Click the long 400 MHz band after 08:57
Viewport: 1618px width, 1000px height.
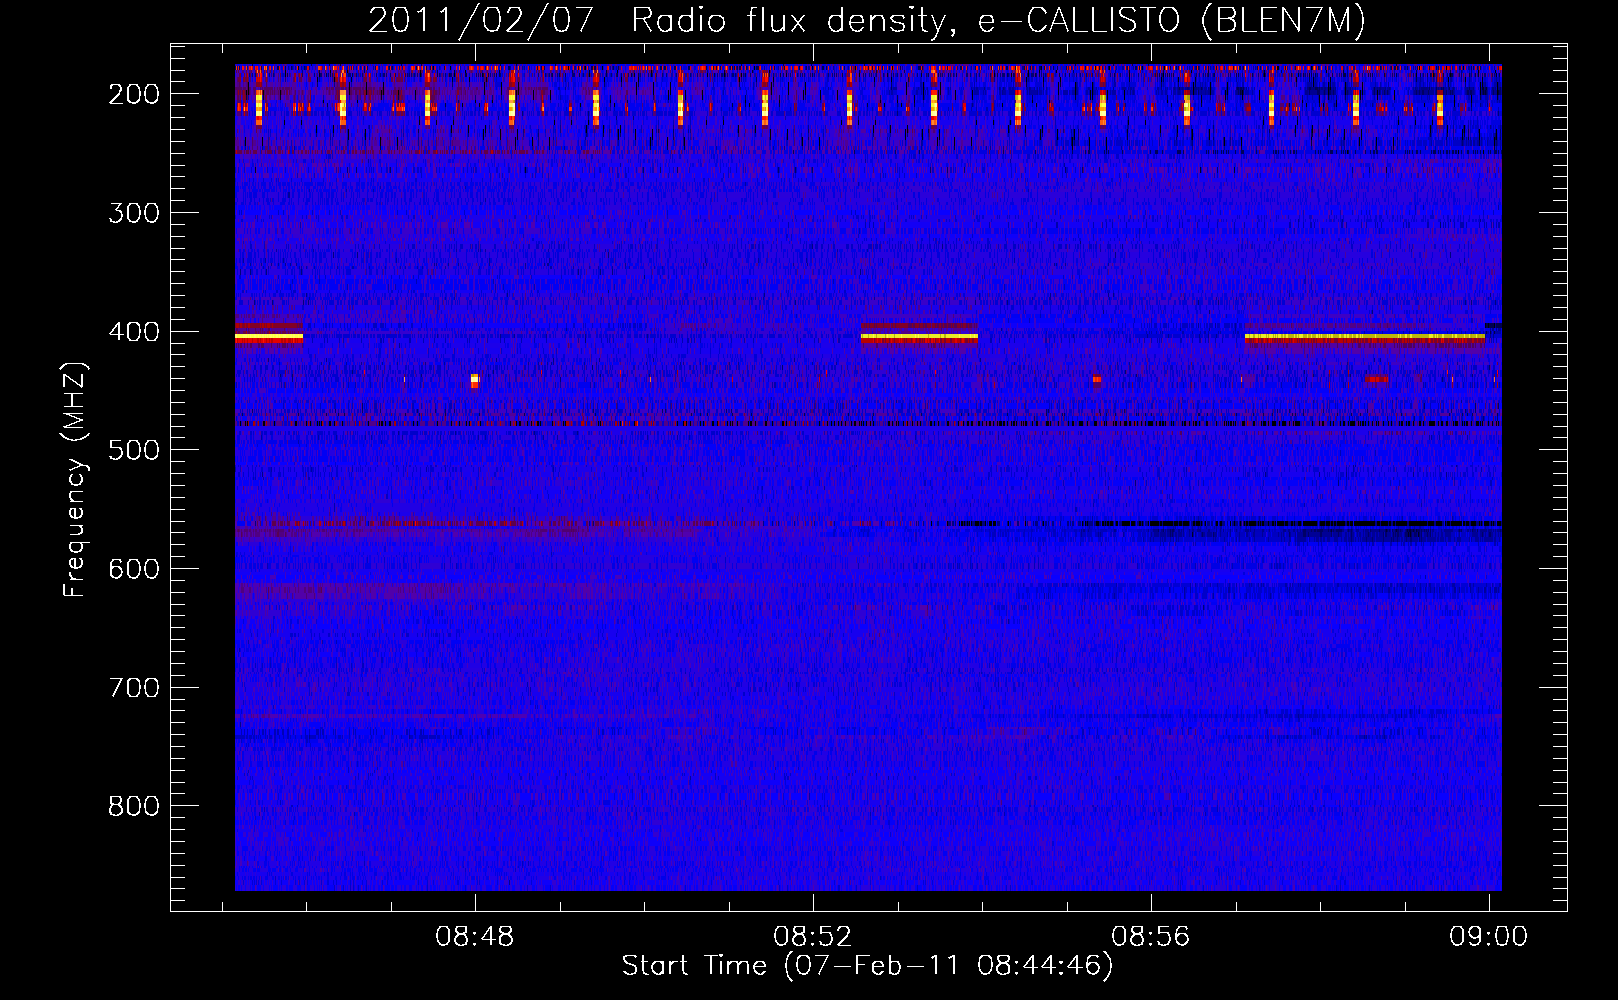click(1365, 338)
